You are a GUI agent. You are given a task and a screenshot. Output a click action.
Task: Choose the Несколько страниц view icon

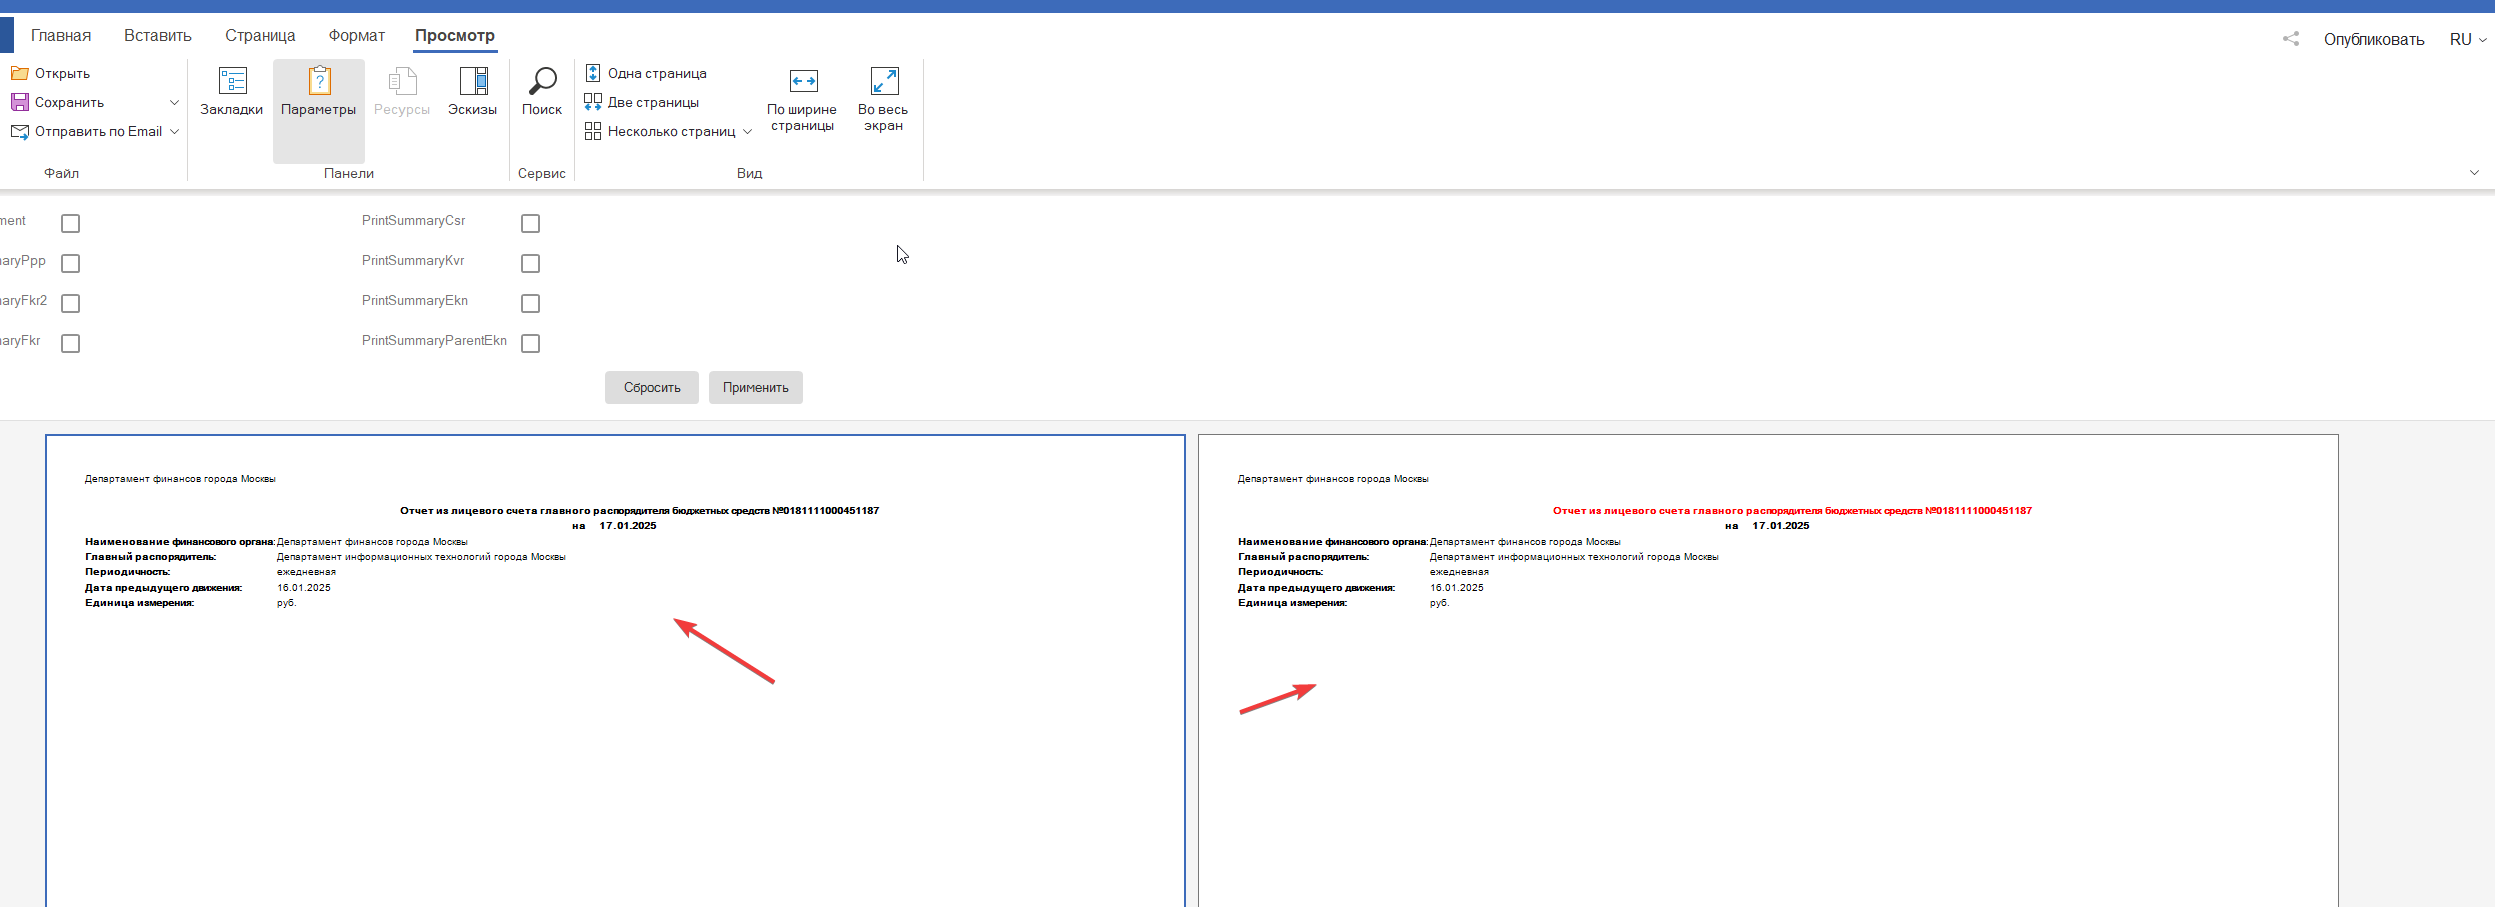pyautogui.click(x=593, y=131)
